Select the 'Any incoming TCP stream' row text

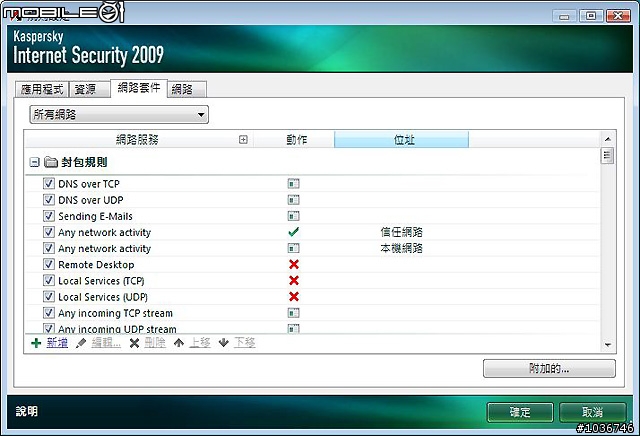click(x=116, y=313)
